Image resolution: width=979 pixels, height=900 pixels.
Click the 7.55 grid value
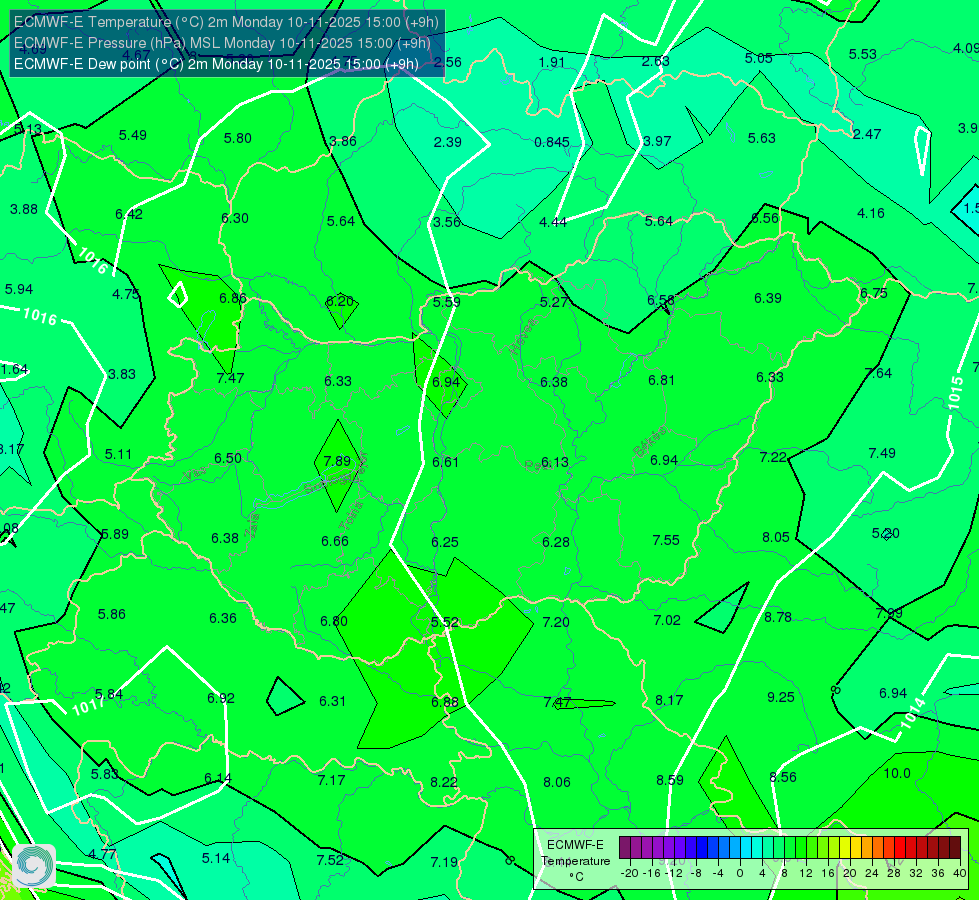[666, 540]
